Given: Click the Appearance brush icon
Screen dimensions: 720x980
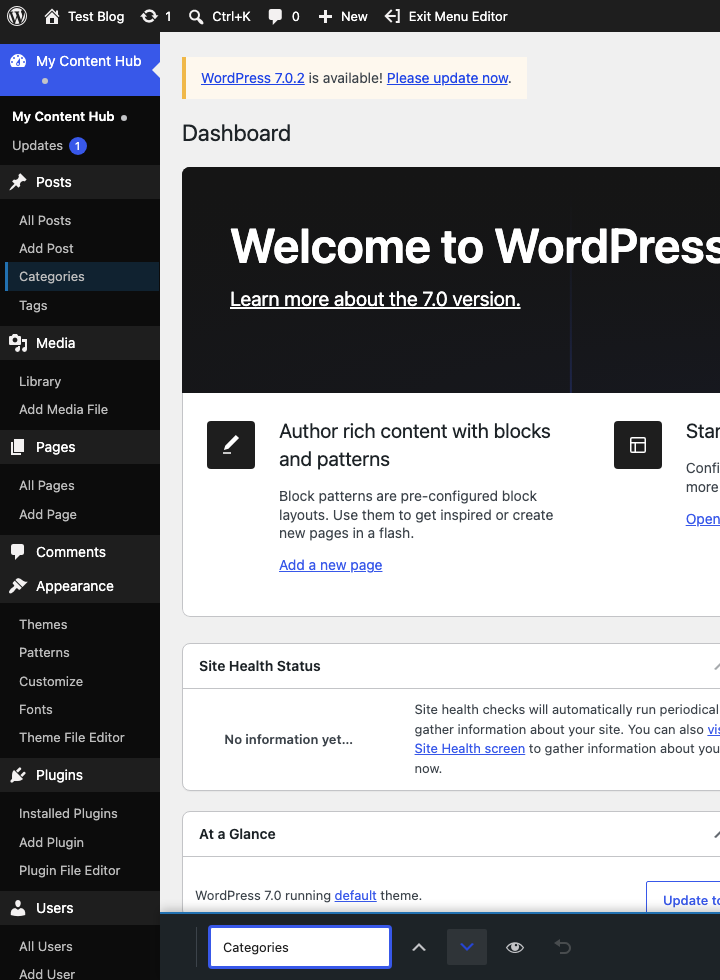Looking at the screenshot, I should [x=18, y=586].
